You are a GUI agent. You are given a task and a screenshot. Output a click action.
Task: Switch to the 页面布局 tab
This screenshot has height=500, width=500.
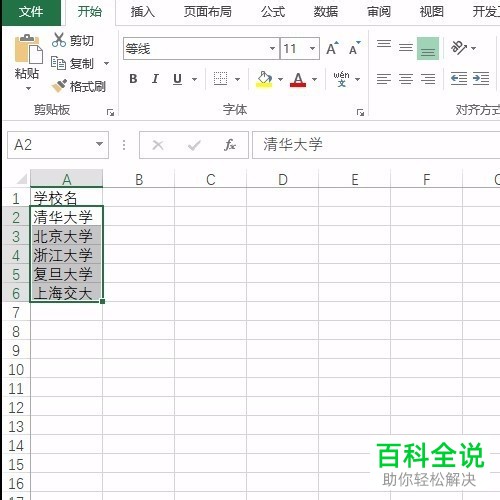pyautogui.click(x=208, y=12)
